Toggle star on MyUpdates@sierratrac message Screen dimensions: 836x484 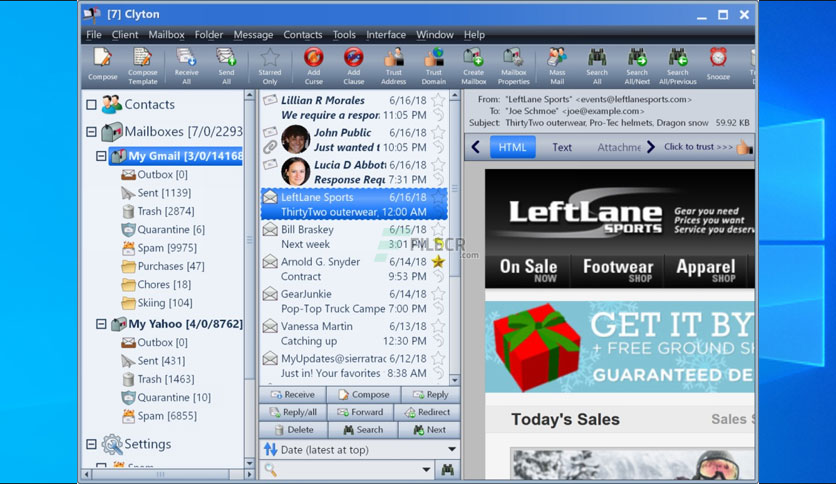click(438, 358)
